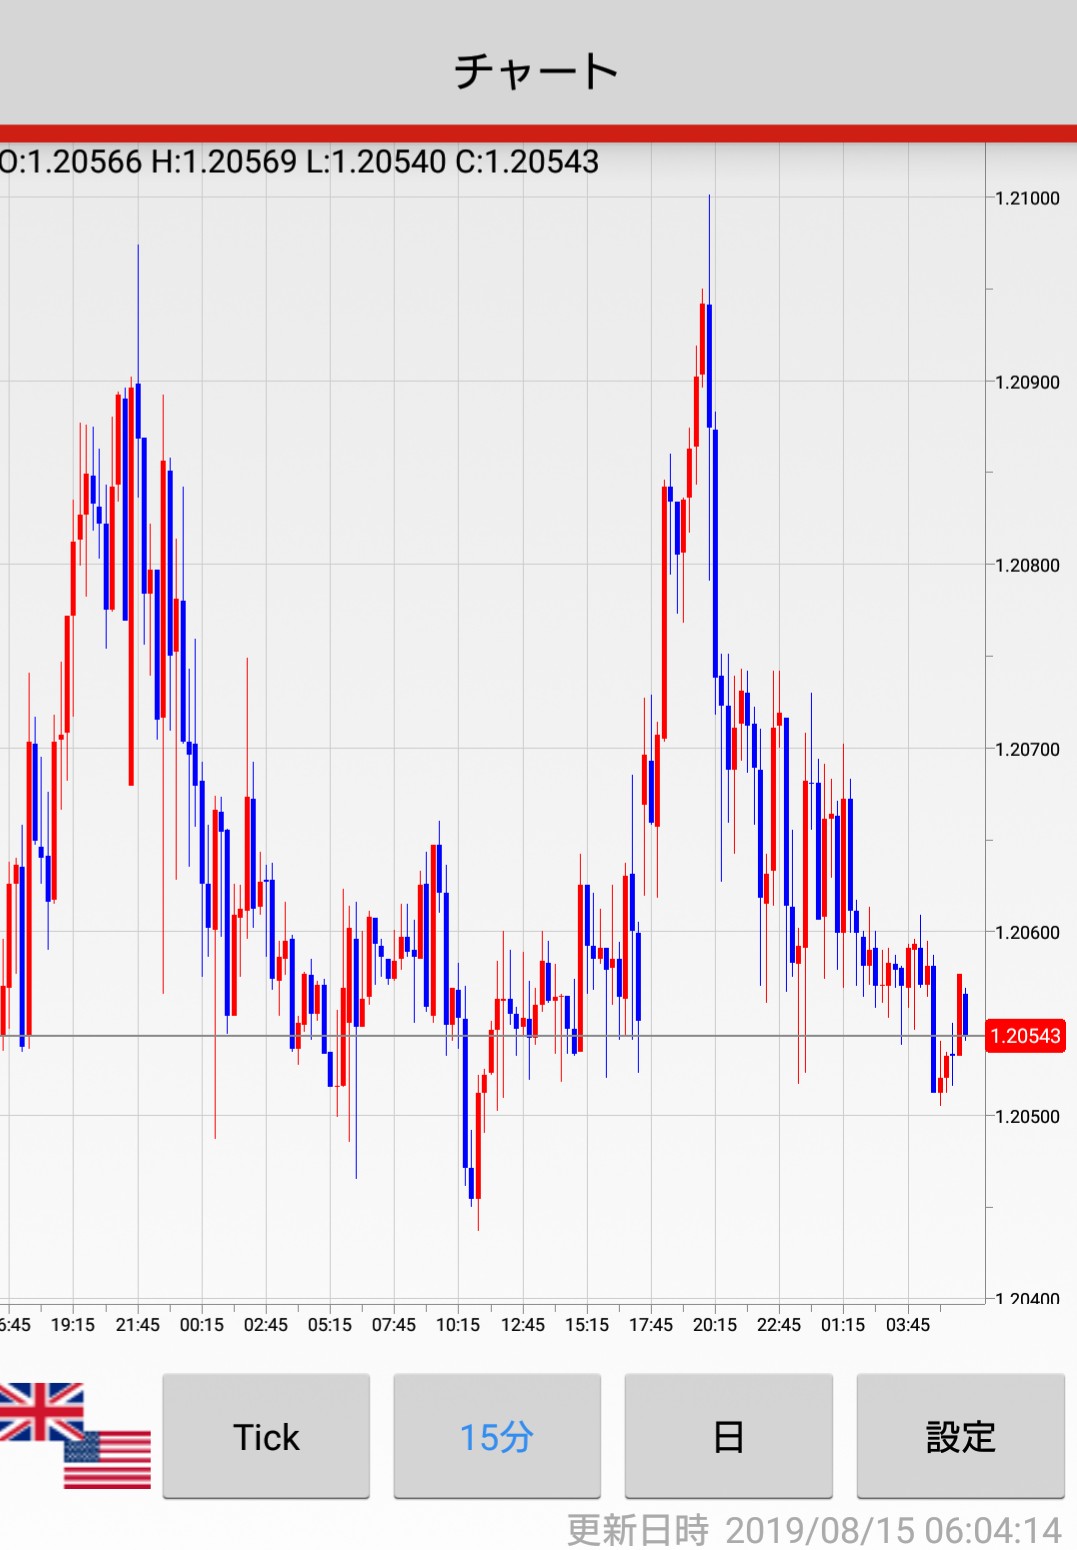Viewport: 1077px width, 1550px height.
Task: Tap the GBP/USD currency pair flag icon
Action: [75, 1436]
